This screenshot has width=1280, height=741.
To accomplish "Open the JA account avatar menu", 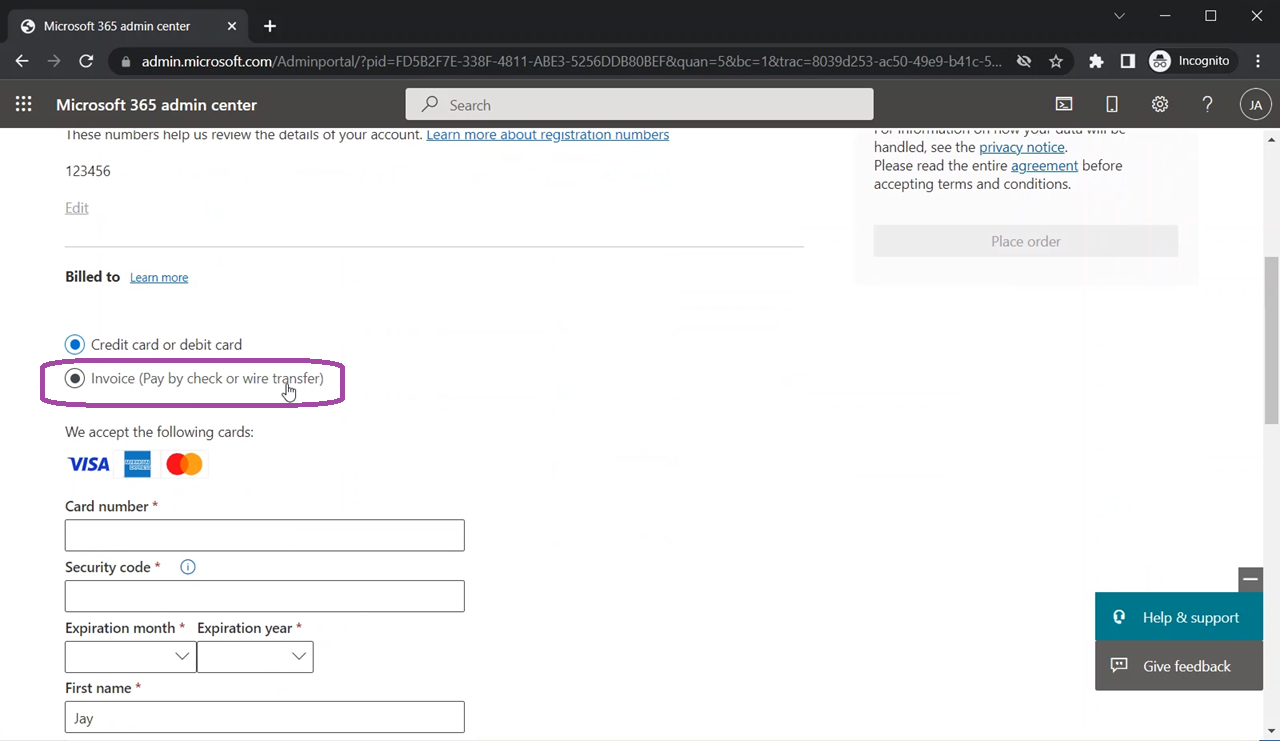I will [x=1255, y=105].
